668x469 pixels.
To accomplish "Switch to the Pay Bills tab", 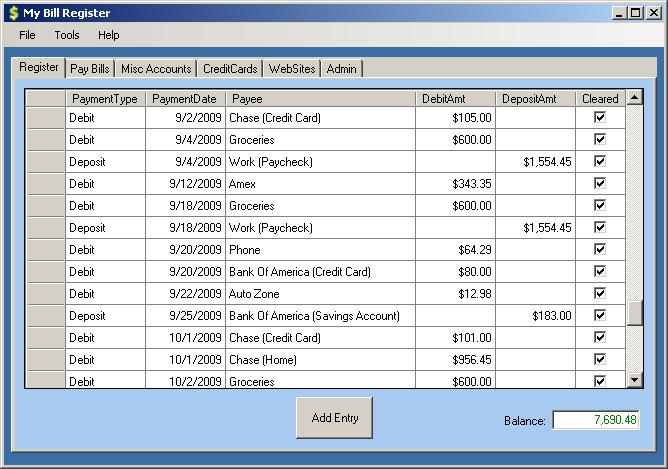I will point(90,69).
